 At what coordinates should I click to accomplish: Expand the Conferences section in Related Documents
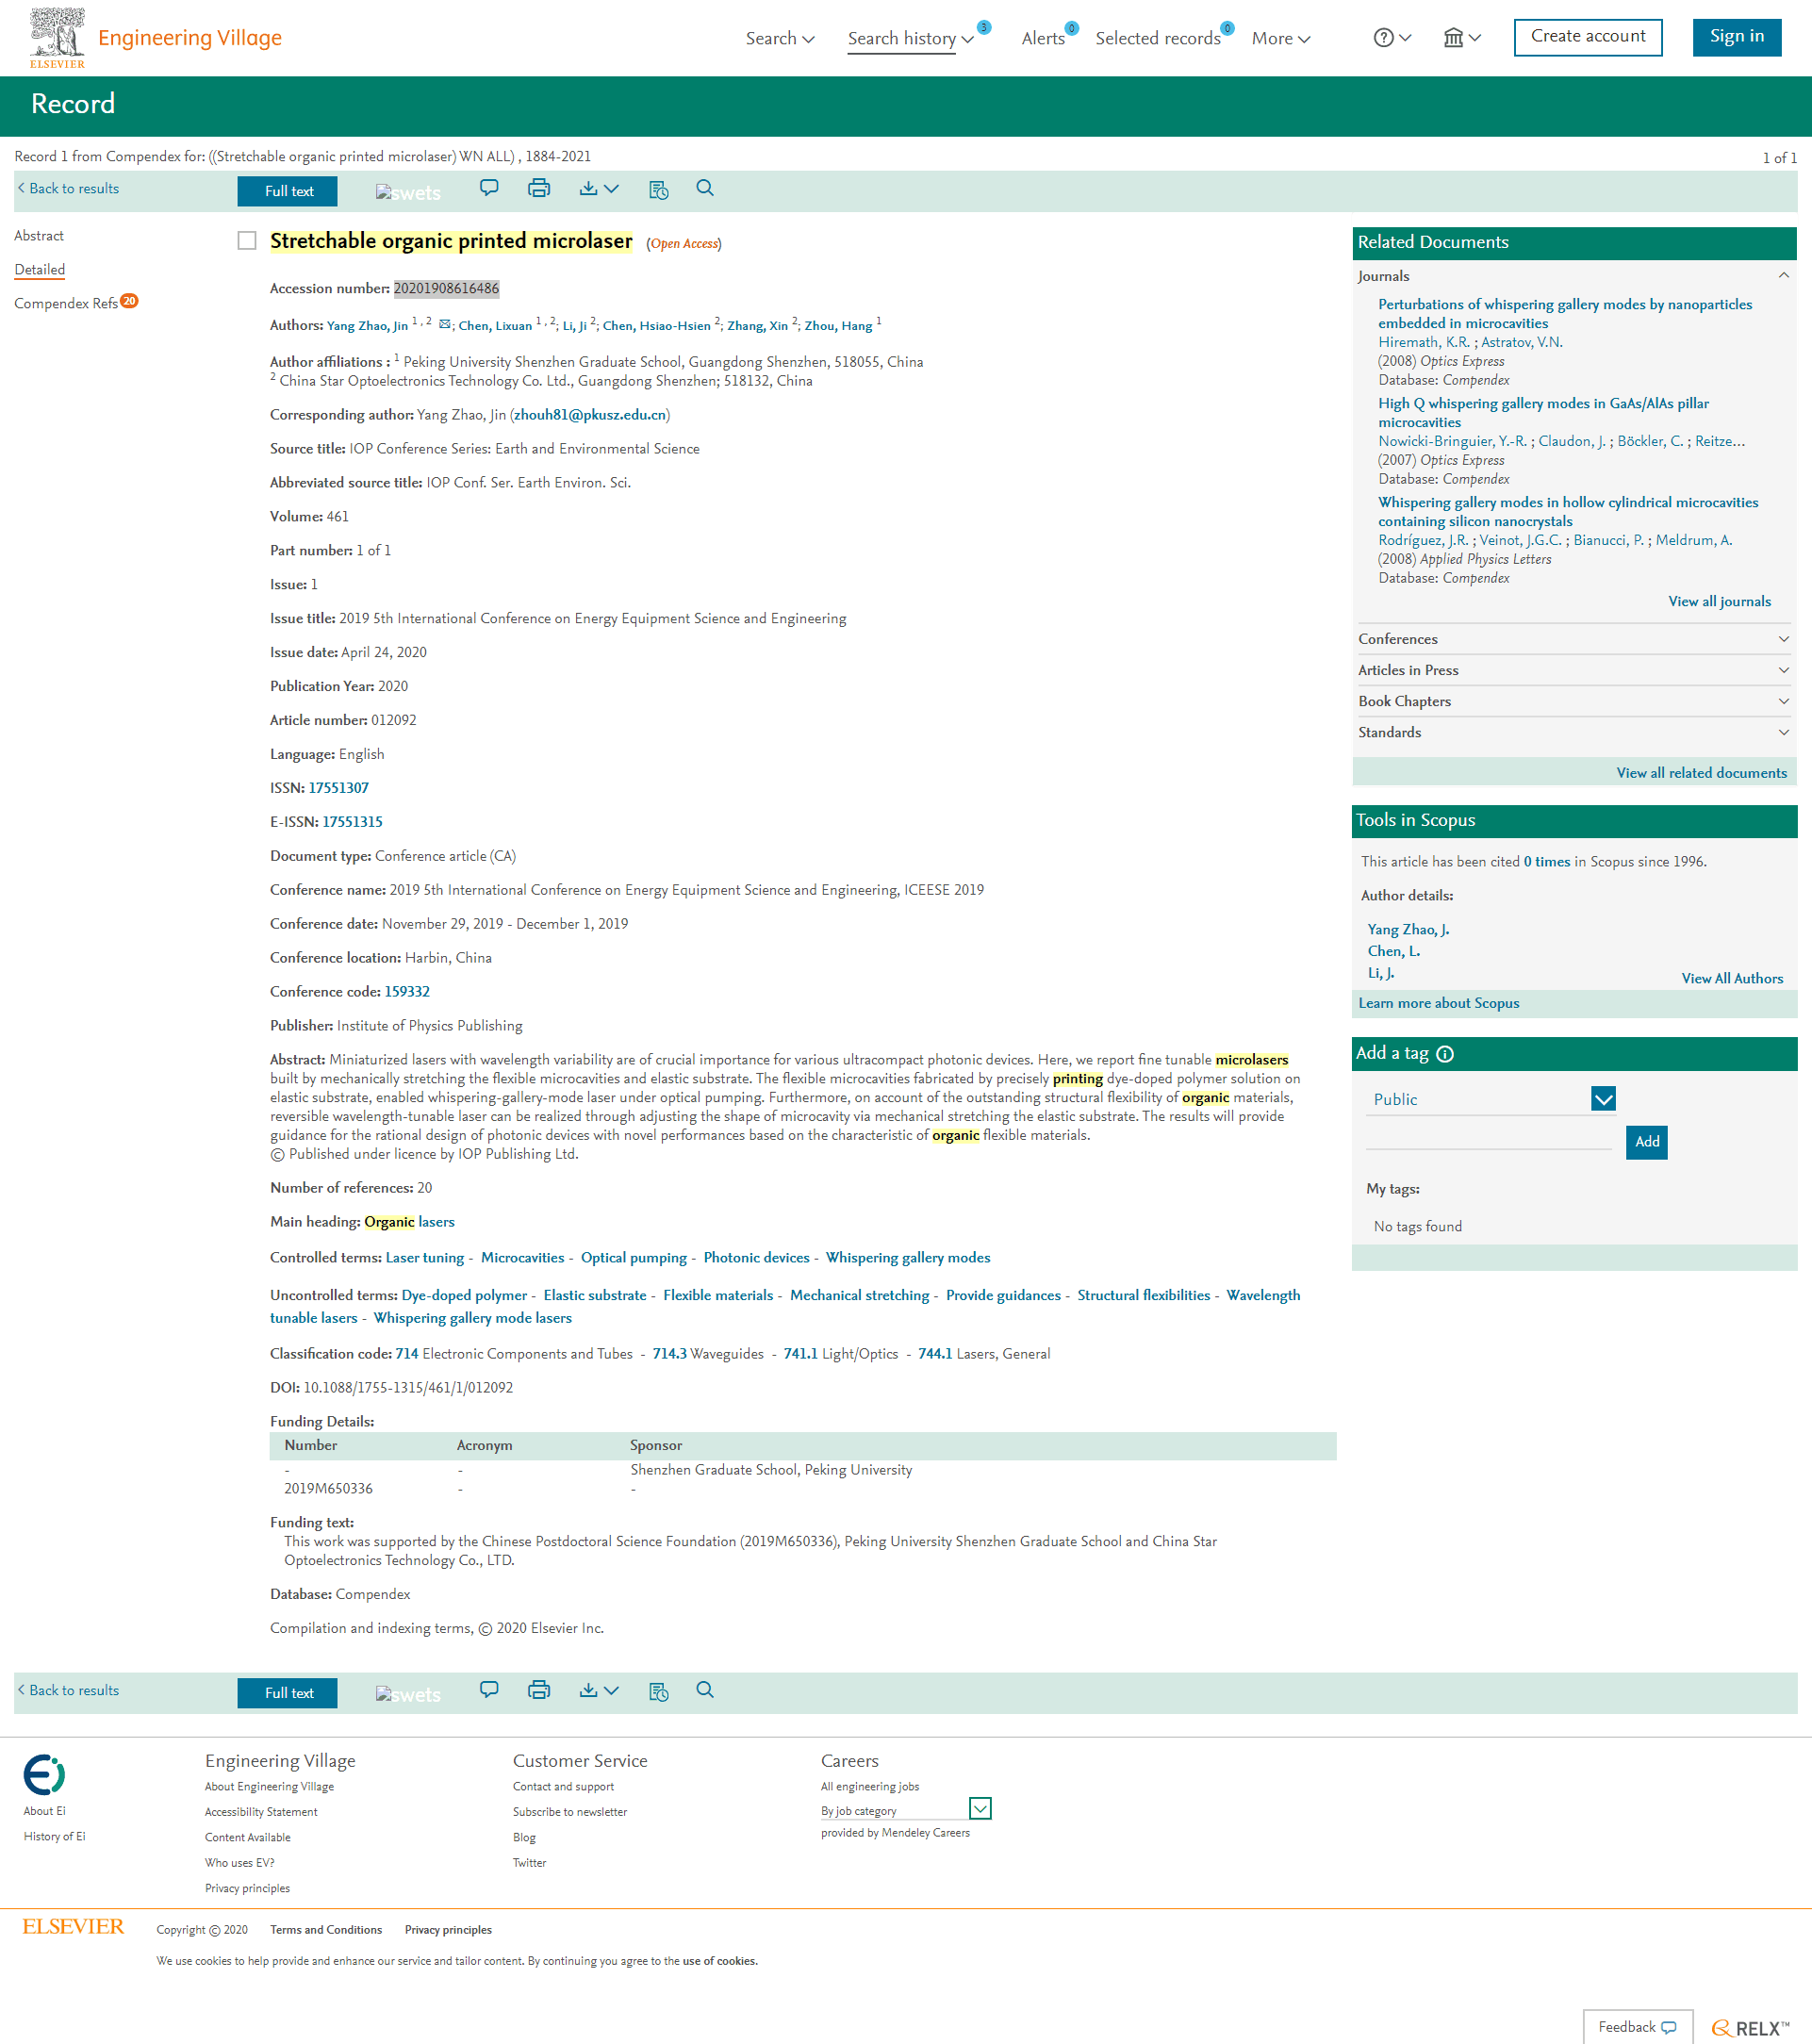point(1574,639)
